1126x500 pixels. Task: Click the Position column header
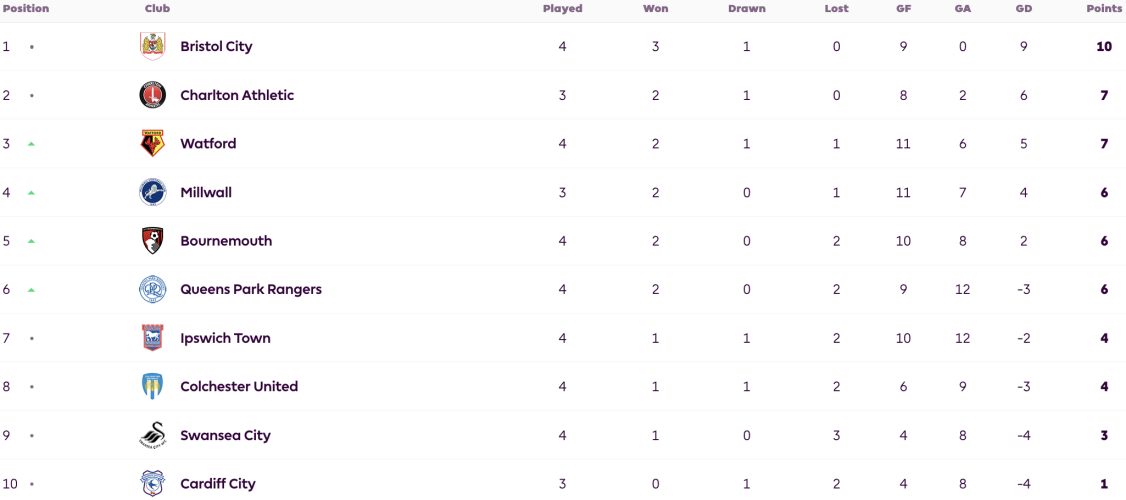(x=26, y=9)
